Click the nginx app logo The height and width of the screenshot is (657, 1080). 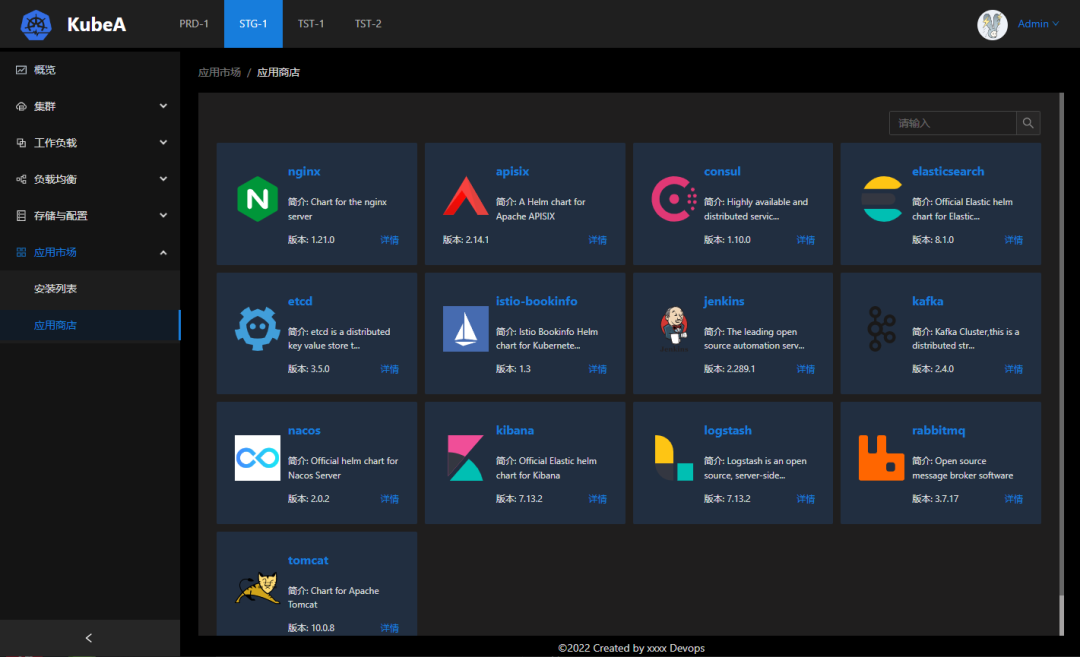click(x=258, y=199)
